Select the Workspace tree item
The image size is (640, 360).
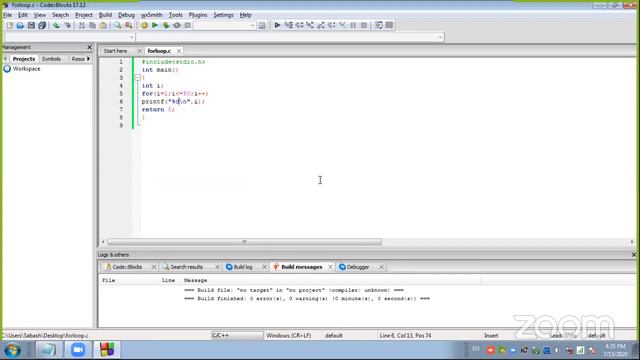click(x=26, y=69)
